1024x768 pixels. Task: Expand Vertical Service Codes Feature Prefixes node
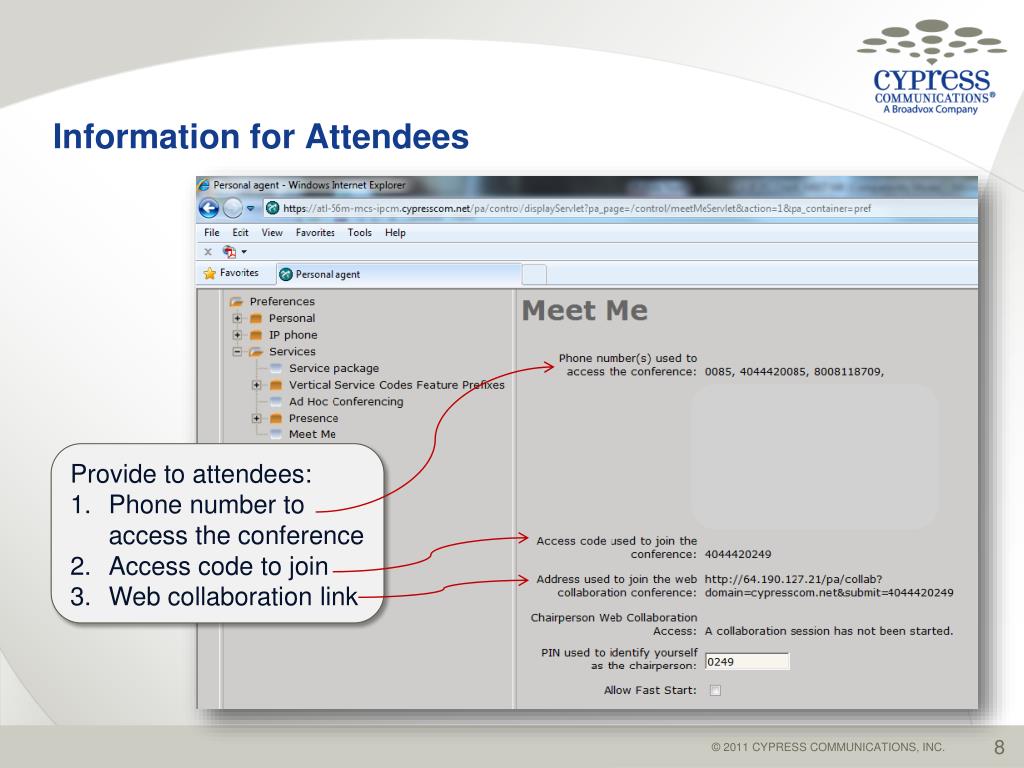click(x=257, y=385)
